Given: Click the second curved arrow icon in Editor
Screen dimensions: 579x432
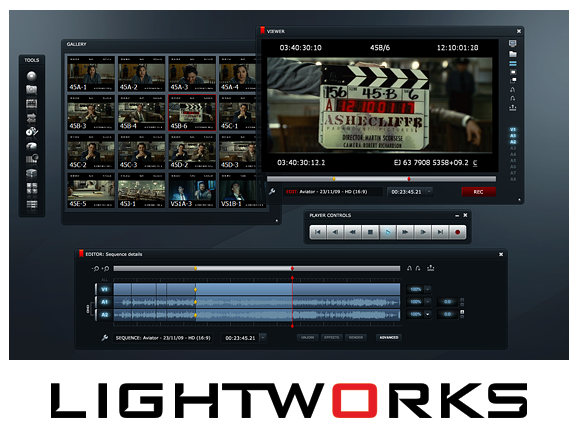Looking at the screenshot, I should (418, 268).
